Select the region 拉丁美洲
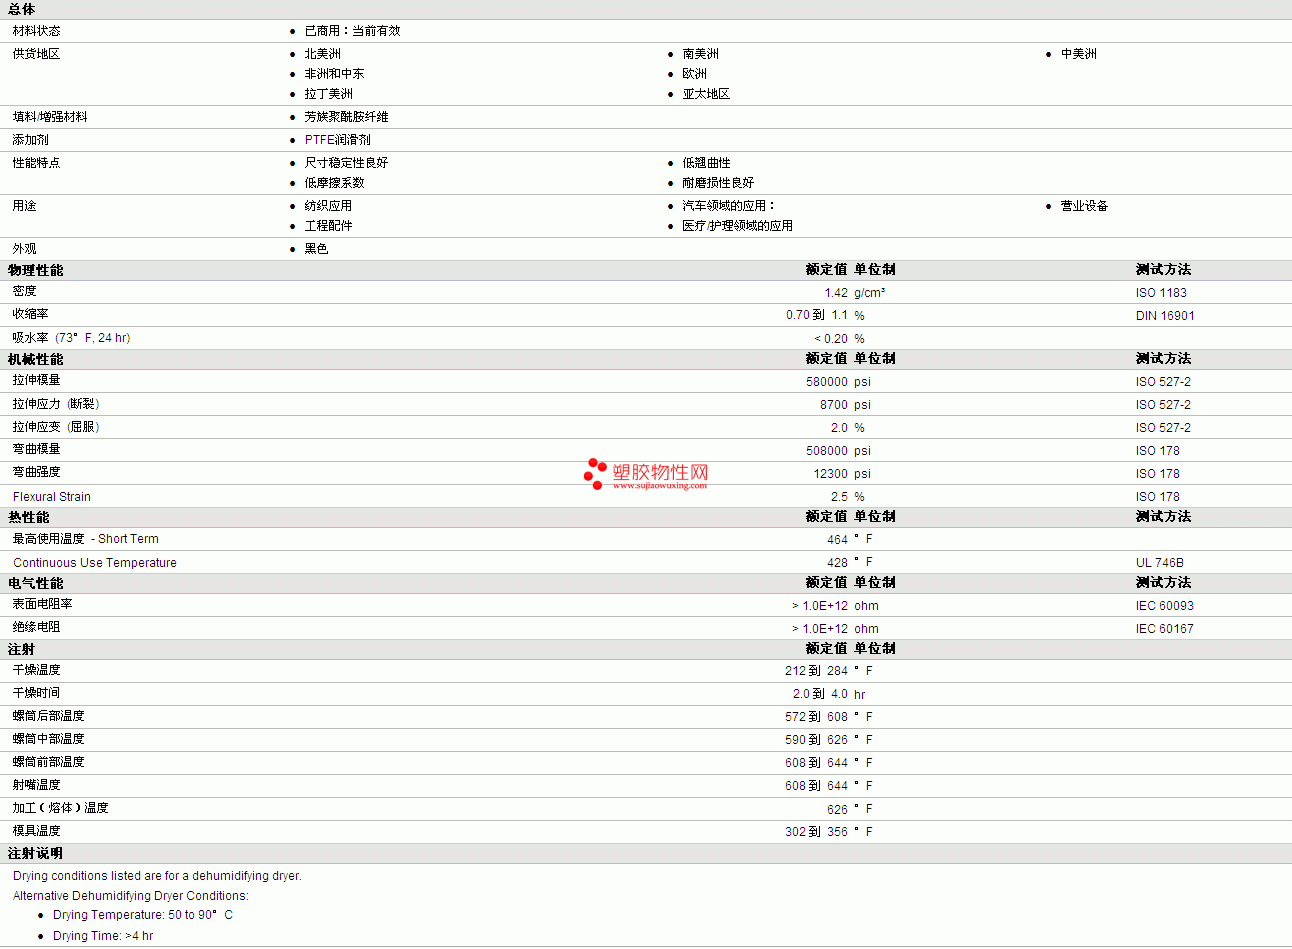The width and height of the screenshot is (1292, 949). (328, 94)
